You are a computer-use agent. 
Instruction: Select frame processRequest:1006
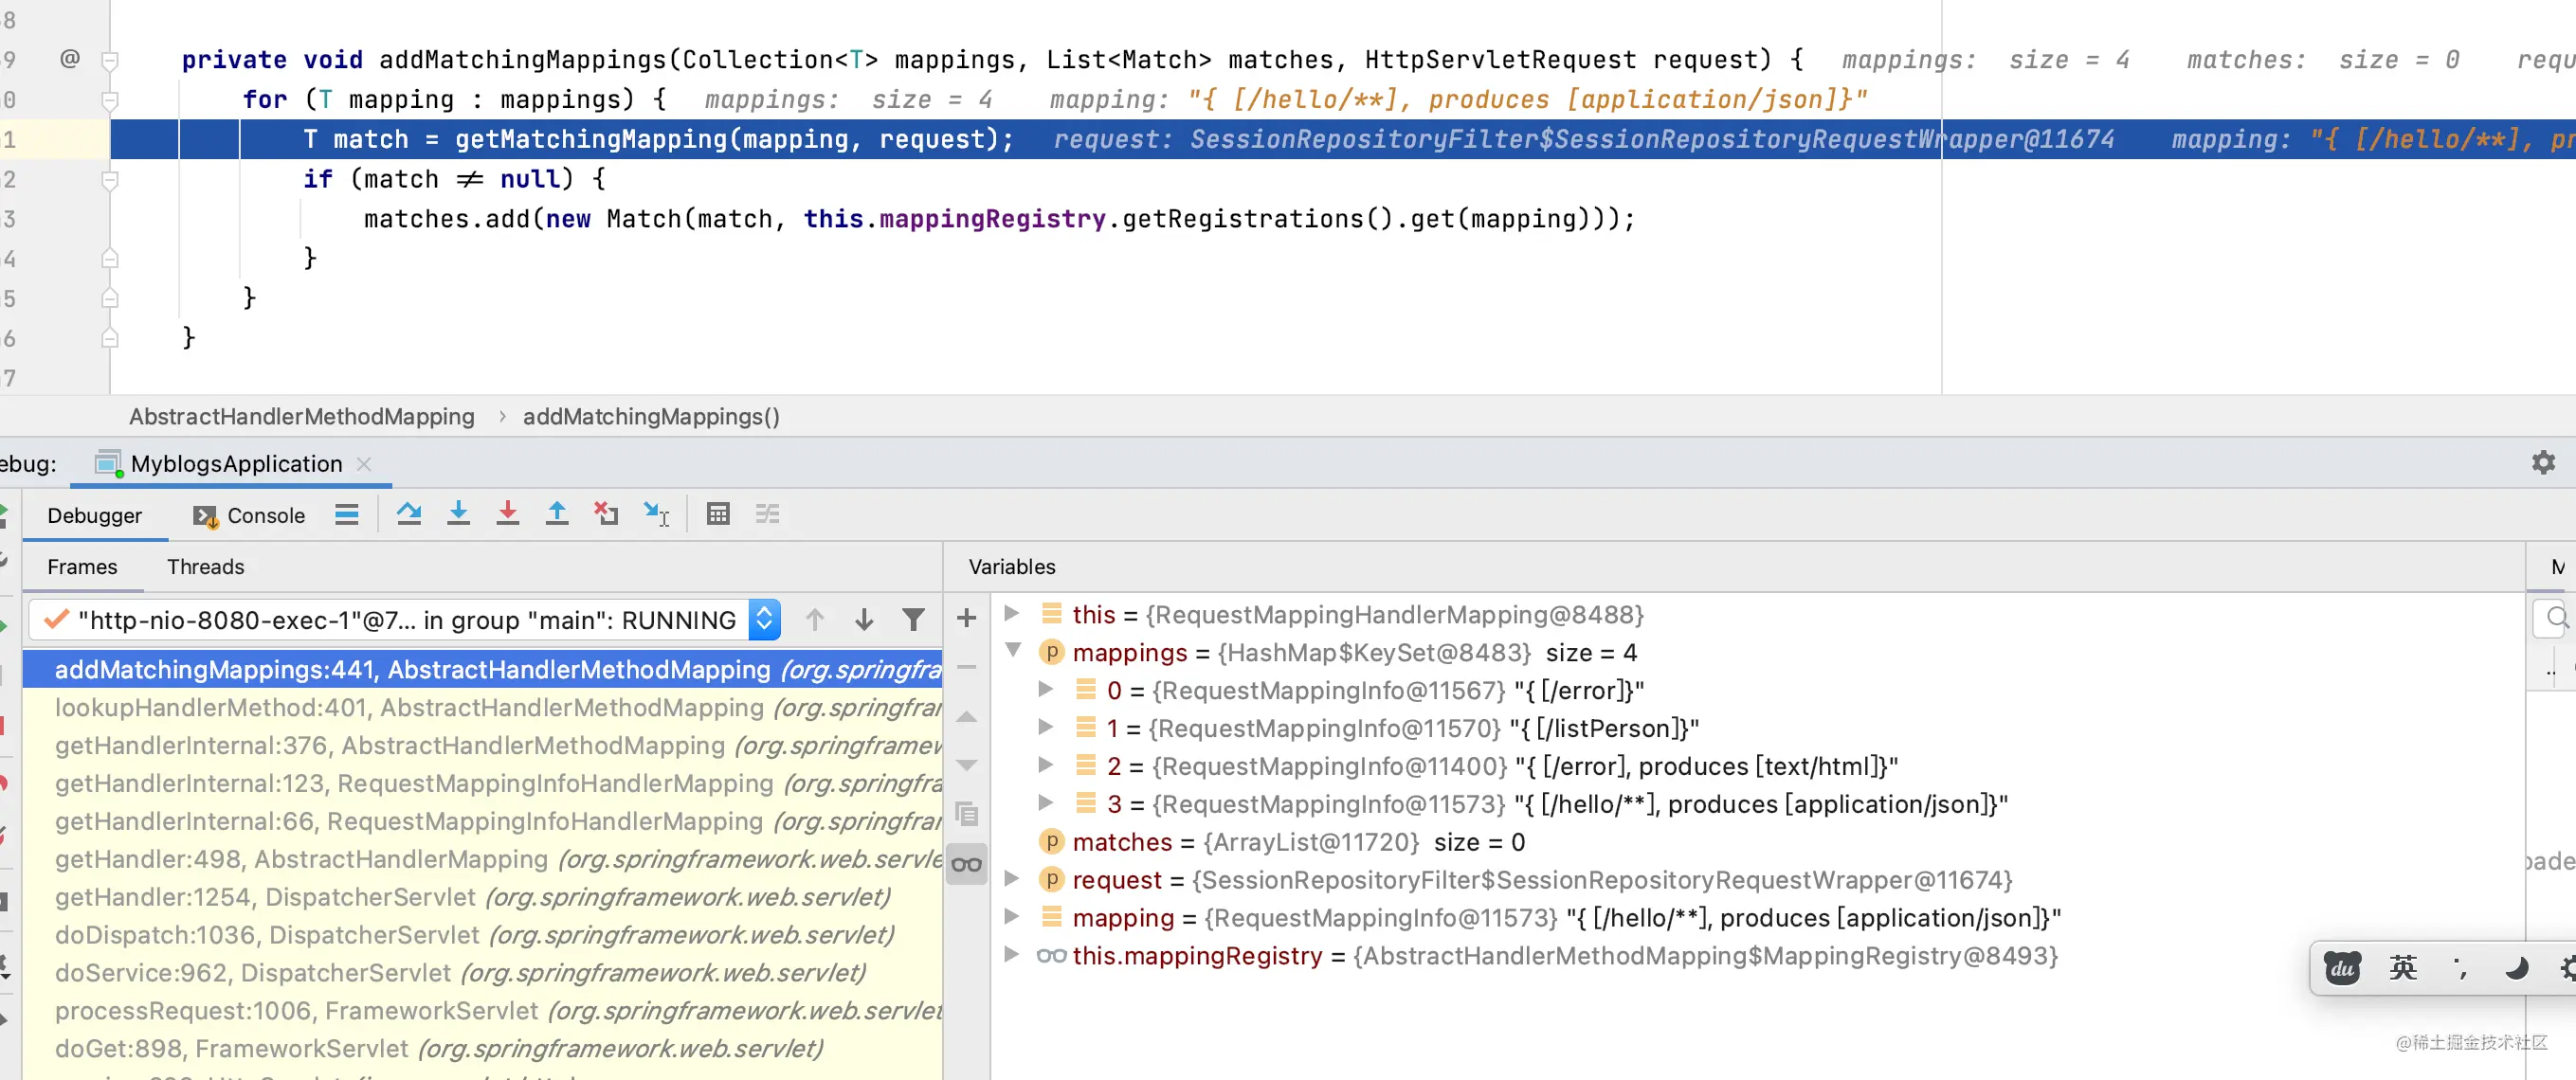(482, 1012)
